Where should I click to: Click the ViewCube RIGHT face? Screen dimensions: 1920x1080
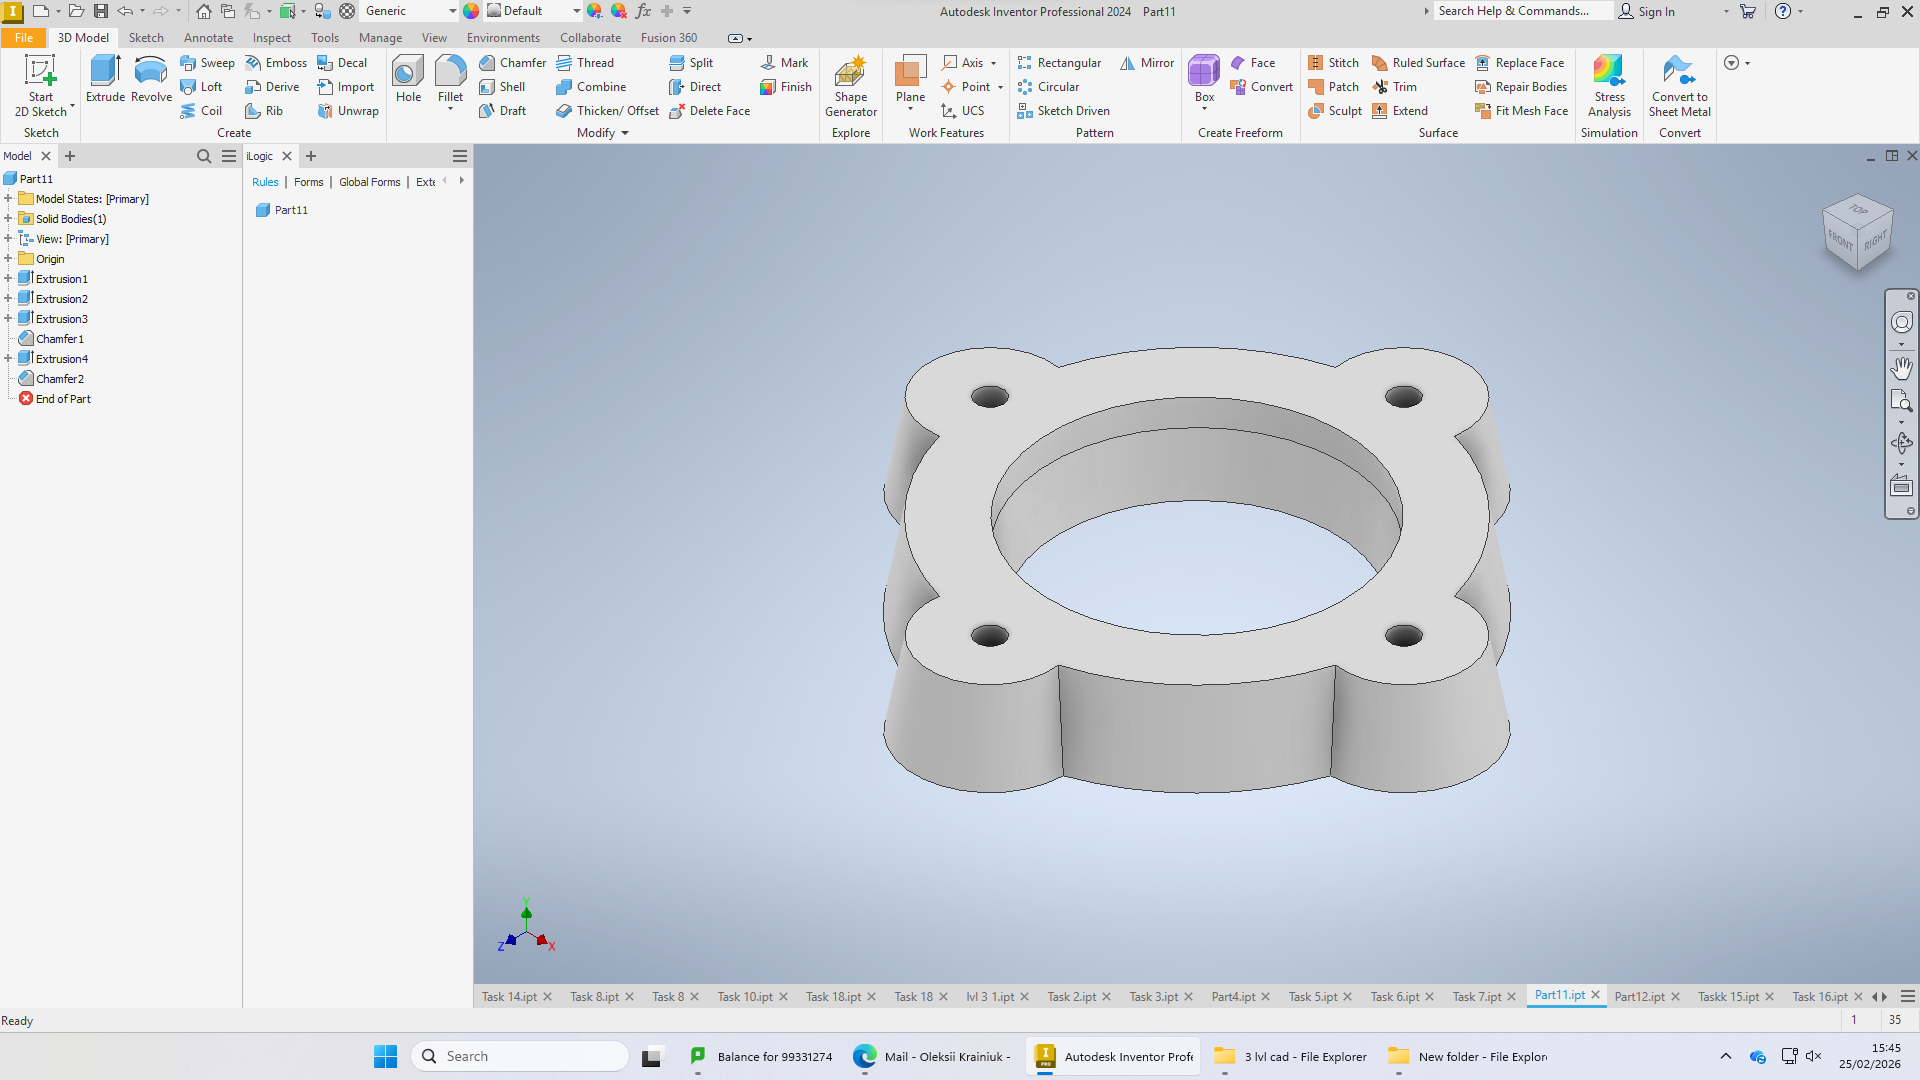(1874, 242)
